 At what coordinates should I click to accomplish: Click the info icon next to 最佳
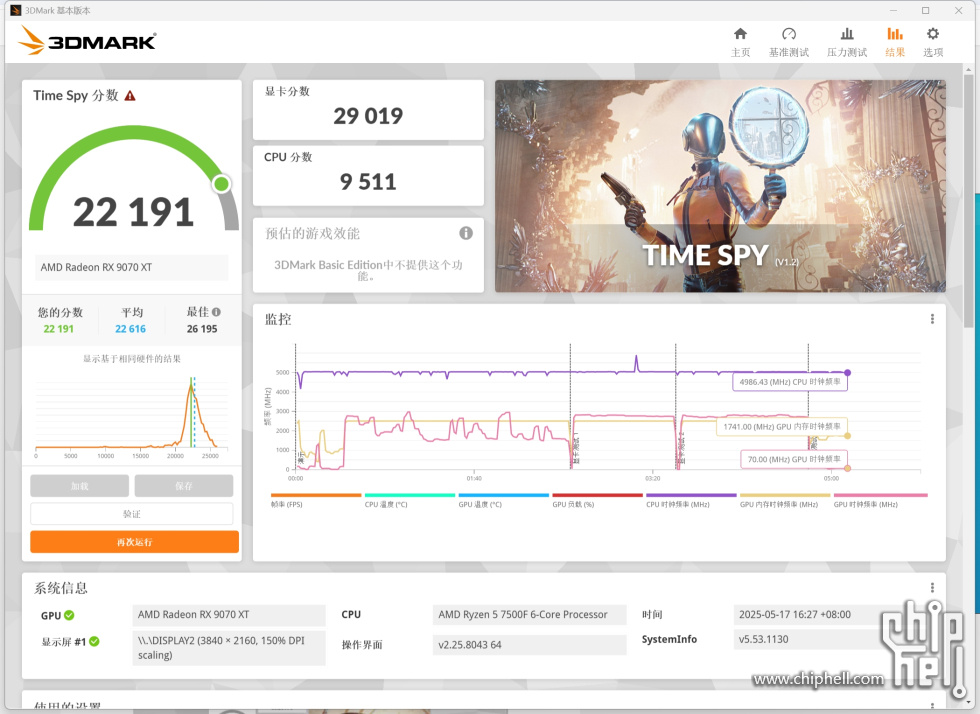click(x=216, y=312)
